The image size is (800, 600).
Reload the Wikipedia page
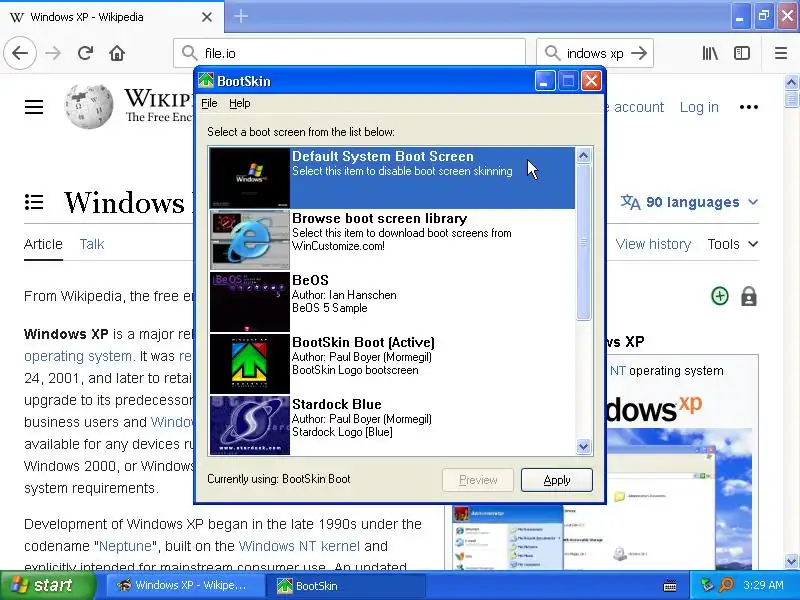[85, 53]
